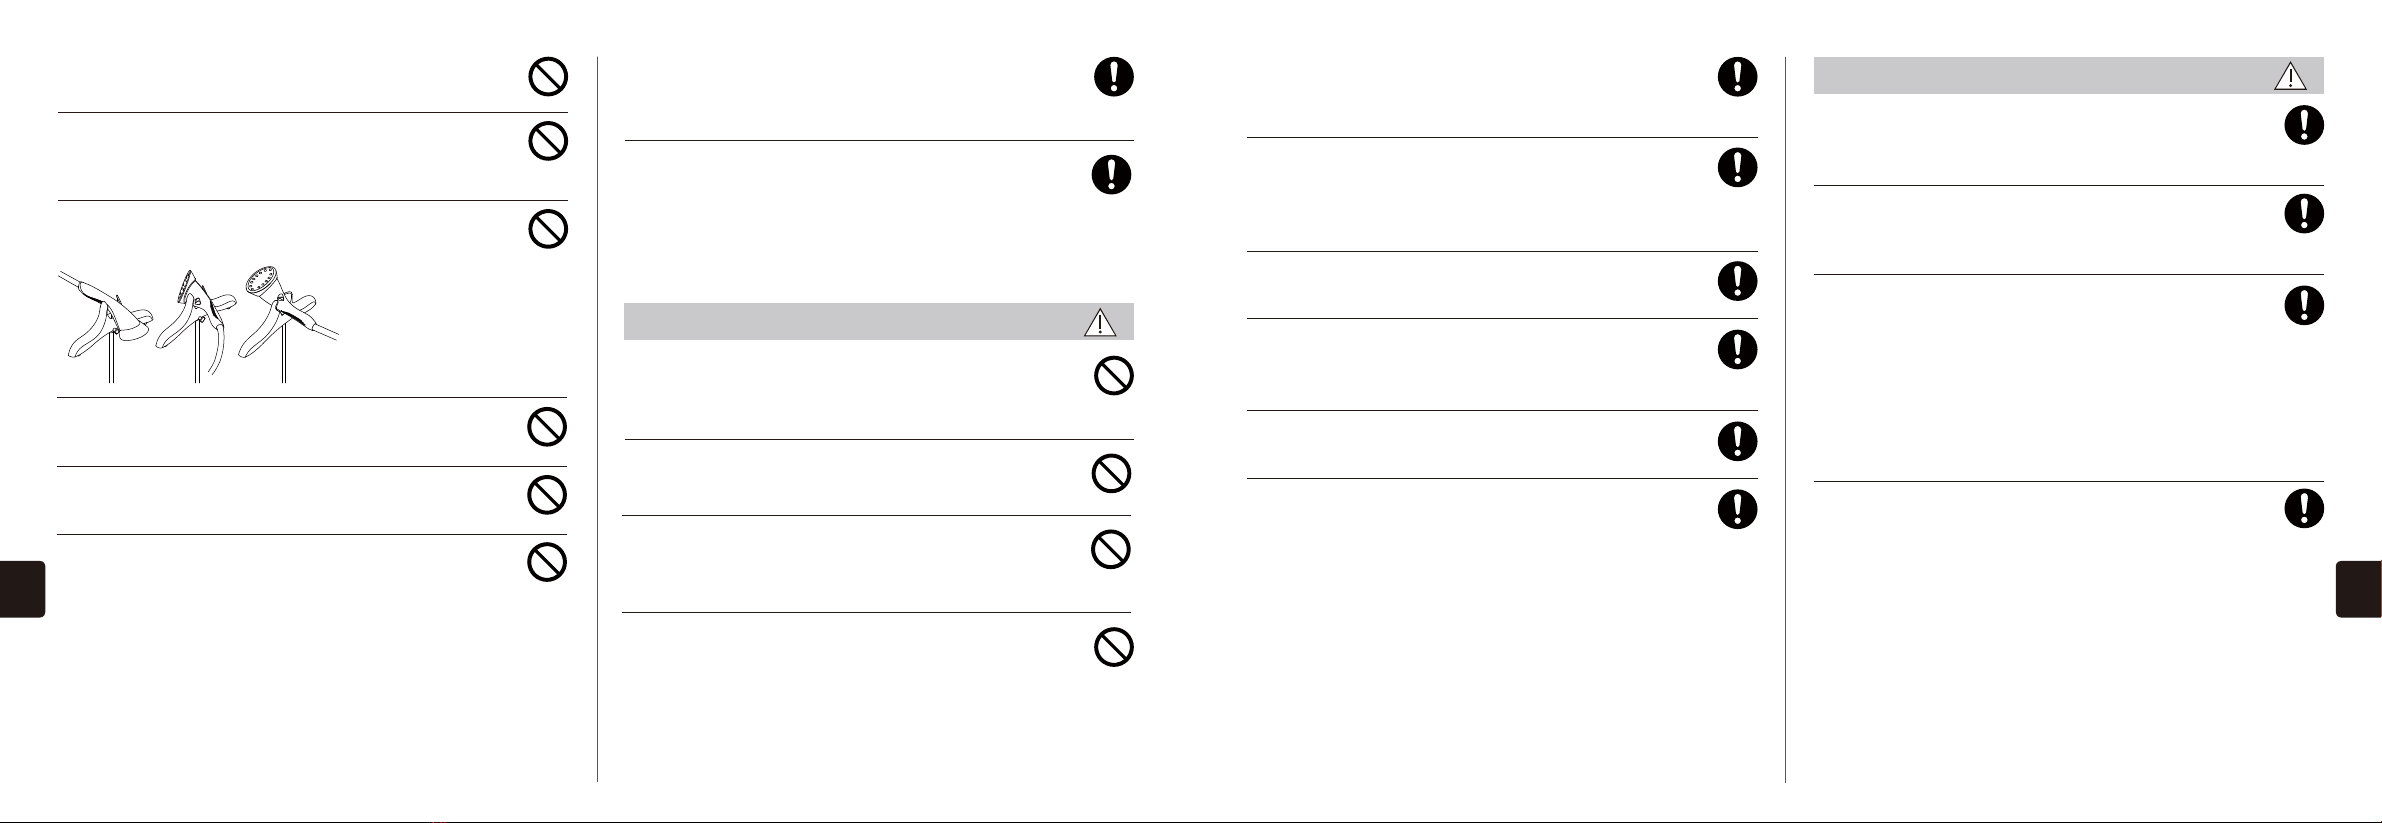The height and width of the screenshot is (823, 2382).
Task: Click the lowest exclamation icon in the third column
Action: tap(1737, 509)
